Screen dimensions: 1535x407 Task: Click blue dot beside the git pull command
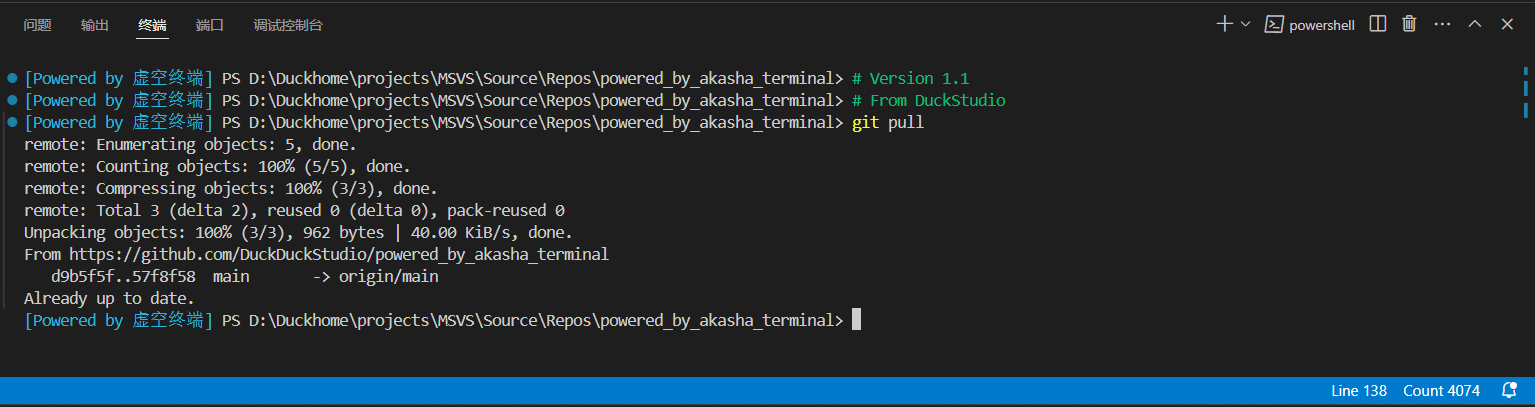(12, 122)
